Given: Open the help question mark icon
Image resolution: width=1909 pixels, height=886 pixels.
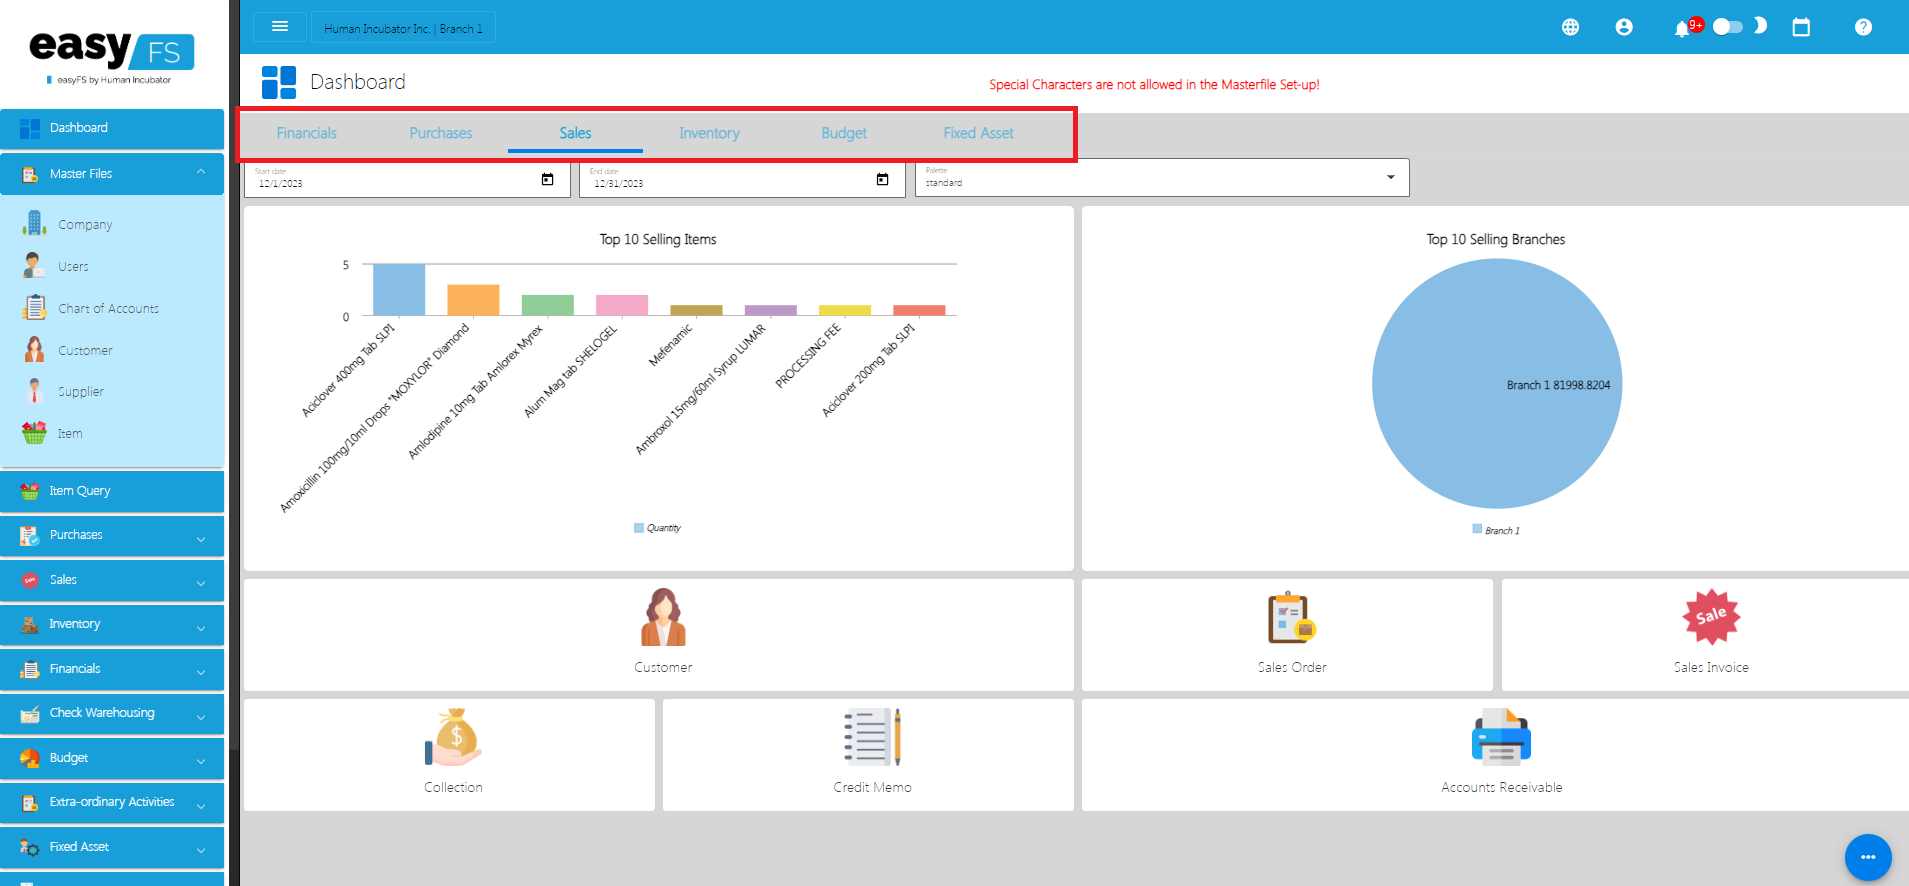Looking at the screenshot, I should coord(1863,27).
